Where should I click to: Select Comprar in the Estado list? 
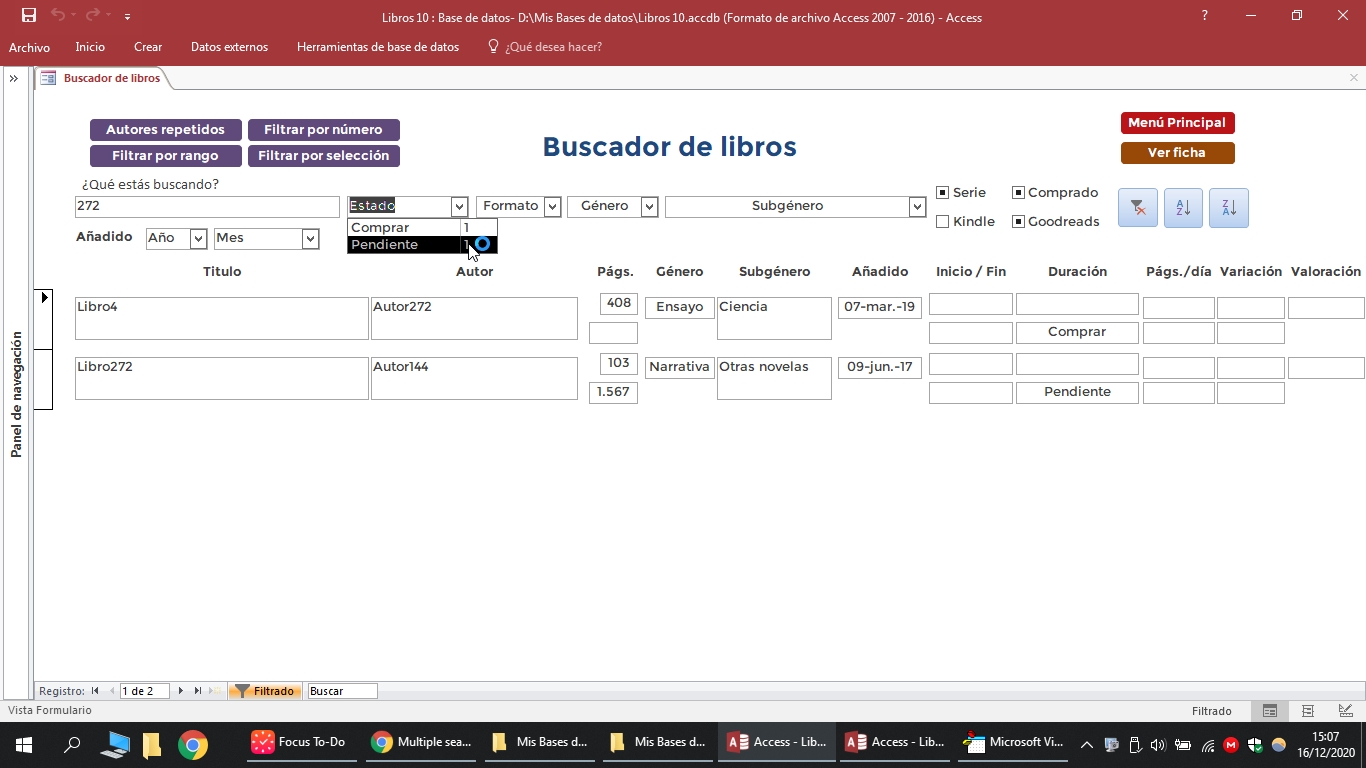coord(422,228)
